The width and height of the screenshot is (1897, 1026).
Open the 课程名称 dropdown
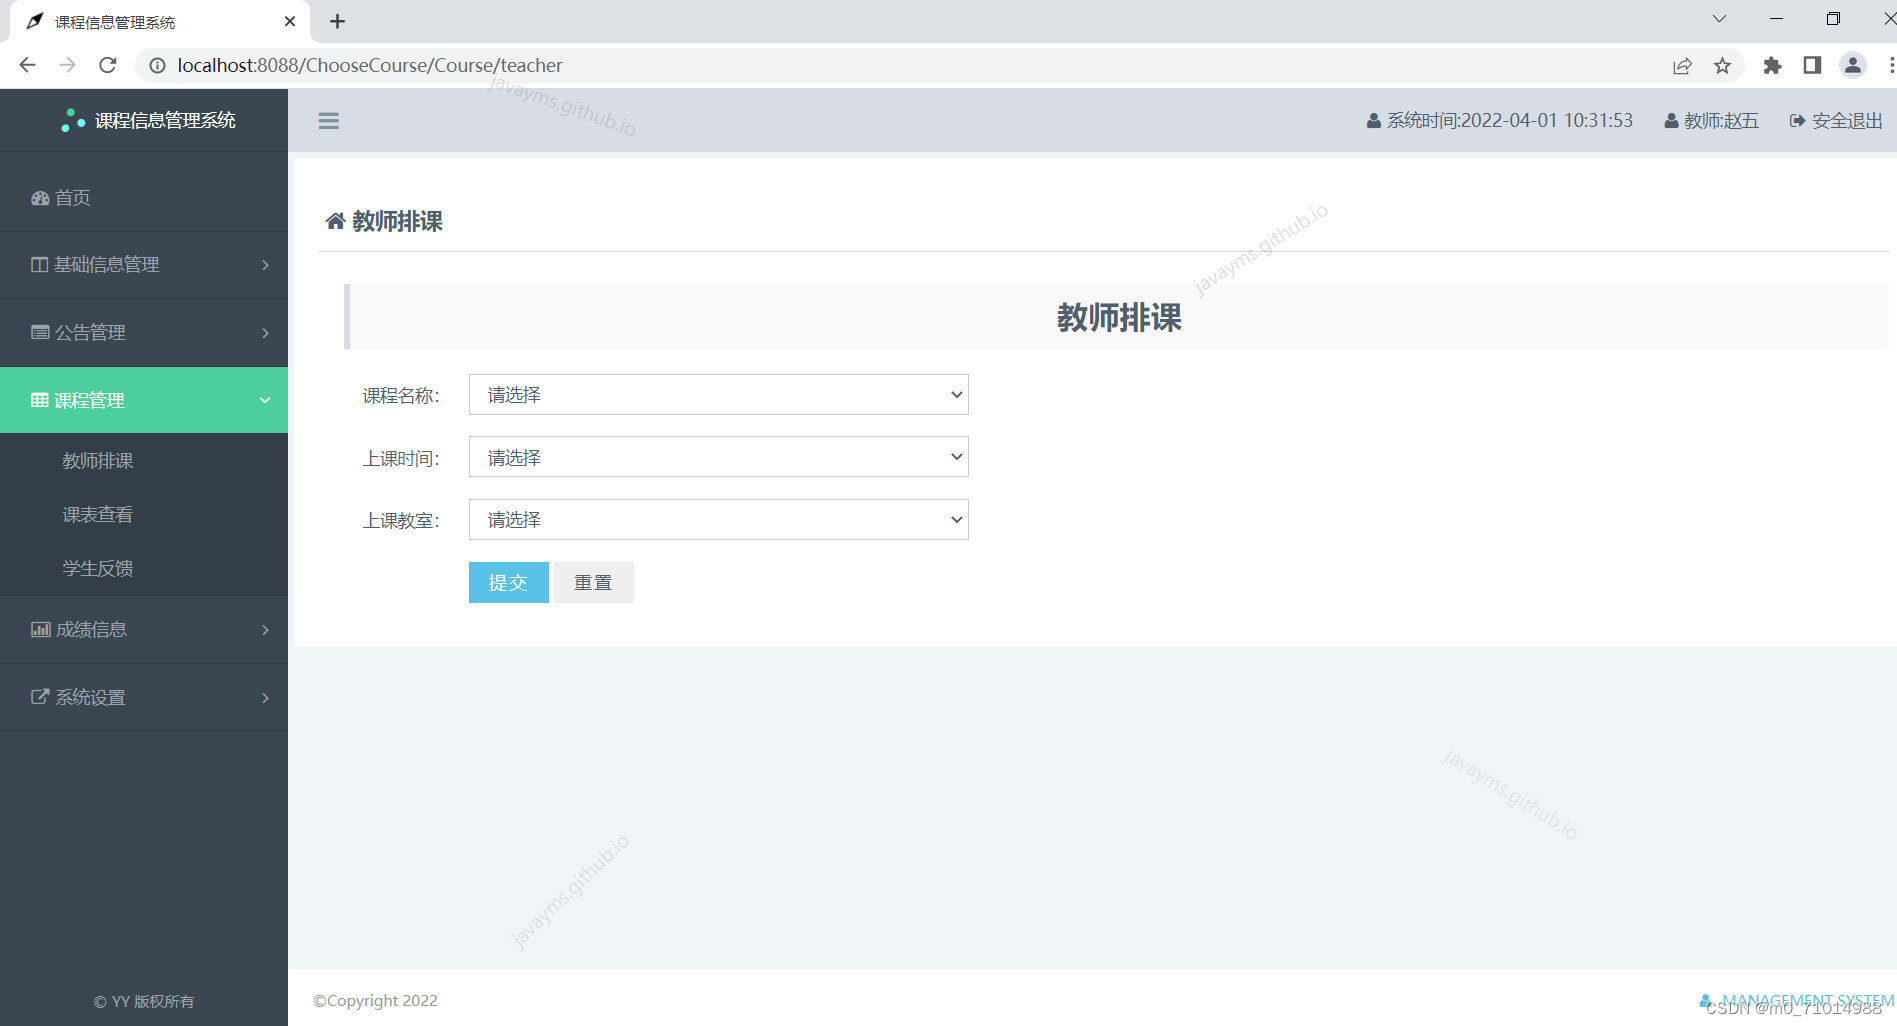click(718, 395)
